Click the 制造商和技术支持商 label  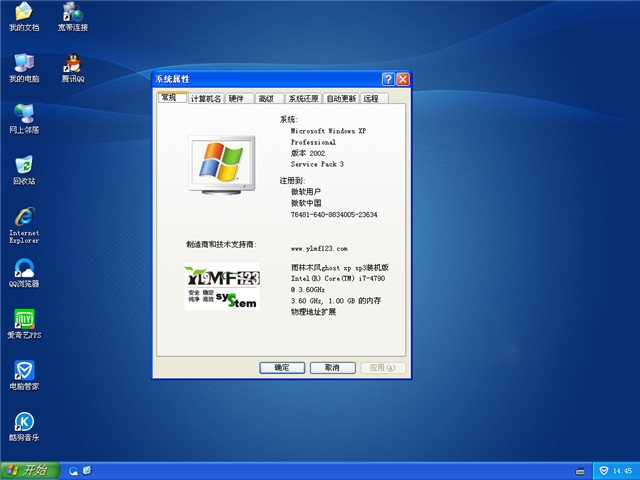(221, 244)
